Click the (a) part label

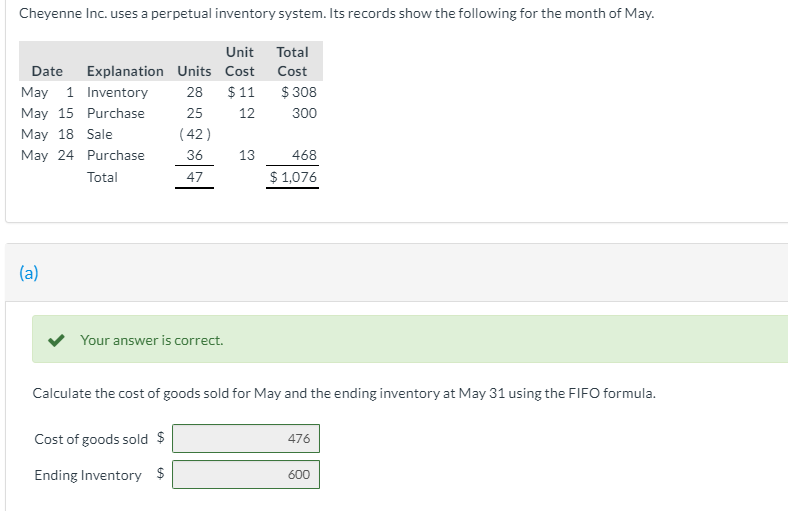pos(28,273)
